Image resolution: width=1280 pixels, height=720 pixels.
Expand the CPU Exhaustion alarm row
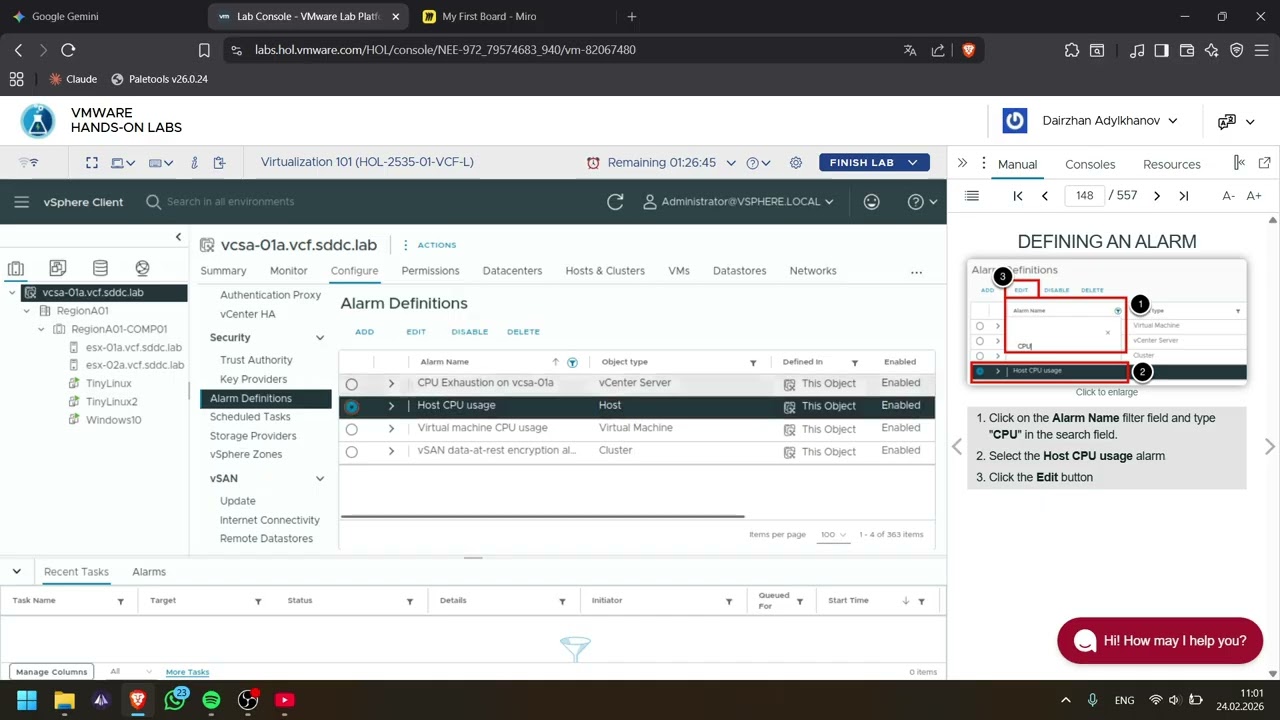(x=391, y=384)
